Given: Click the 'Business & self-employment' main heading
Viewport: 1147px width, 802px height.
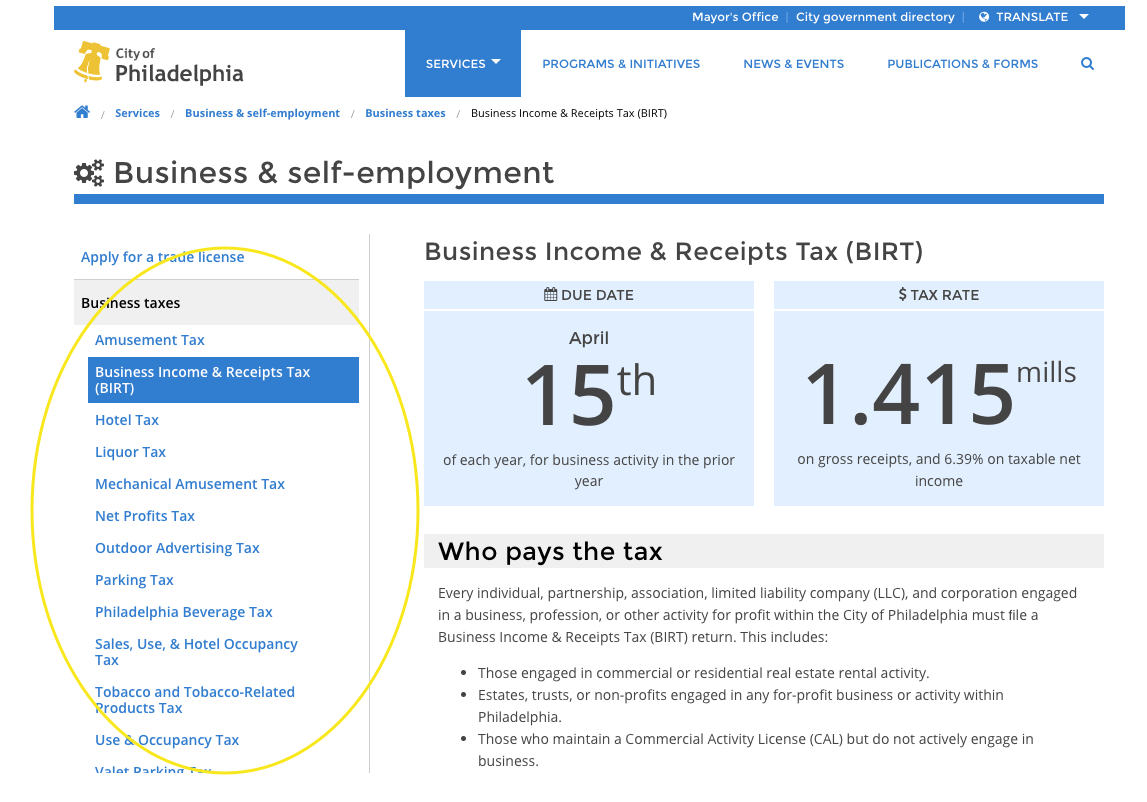Looking at the screenshot, I should pyautogui.click(x=334, y=173).
